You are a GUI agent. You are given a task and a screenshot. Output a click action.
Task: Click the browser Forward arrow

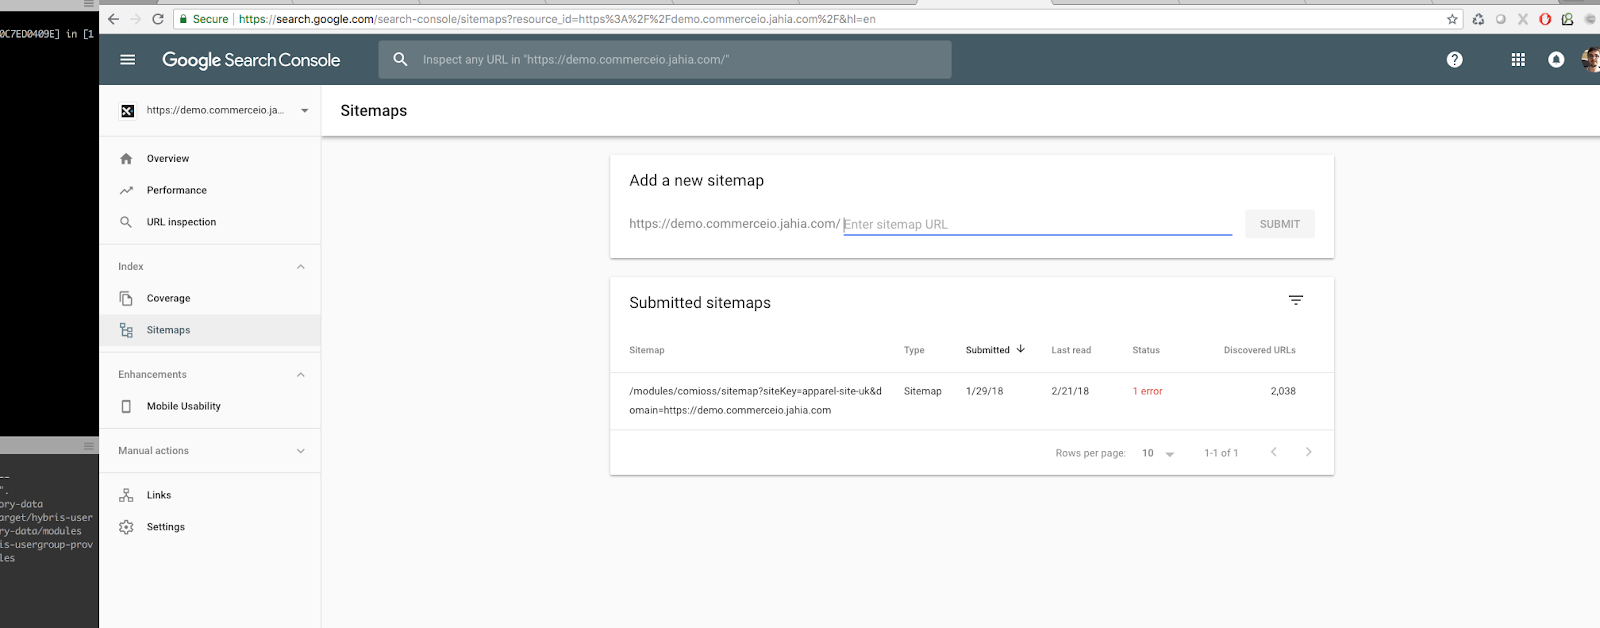(x=135, y=19)
